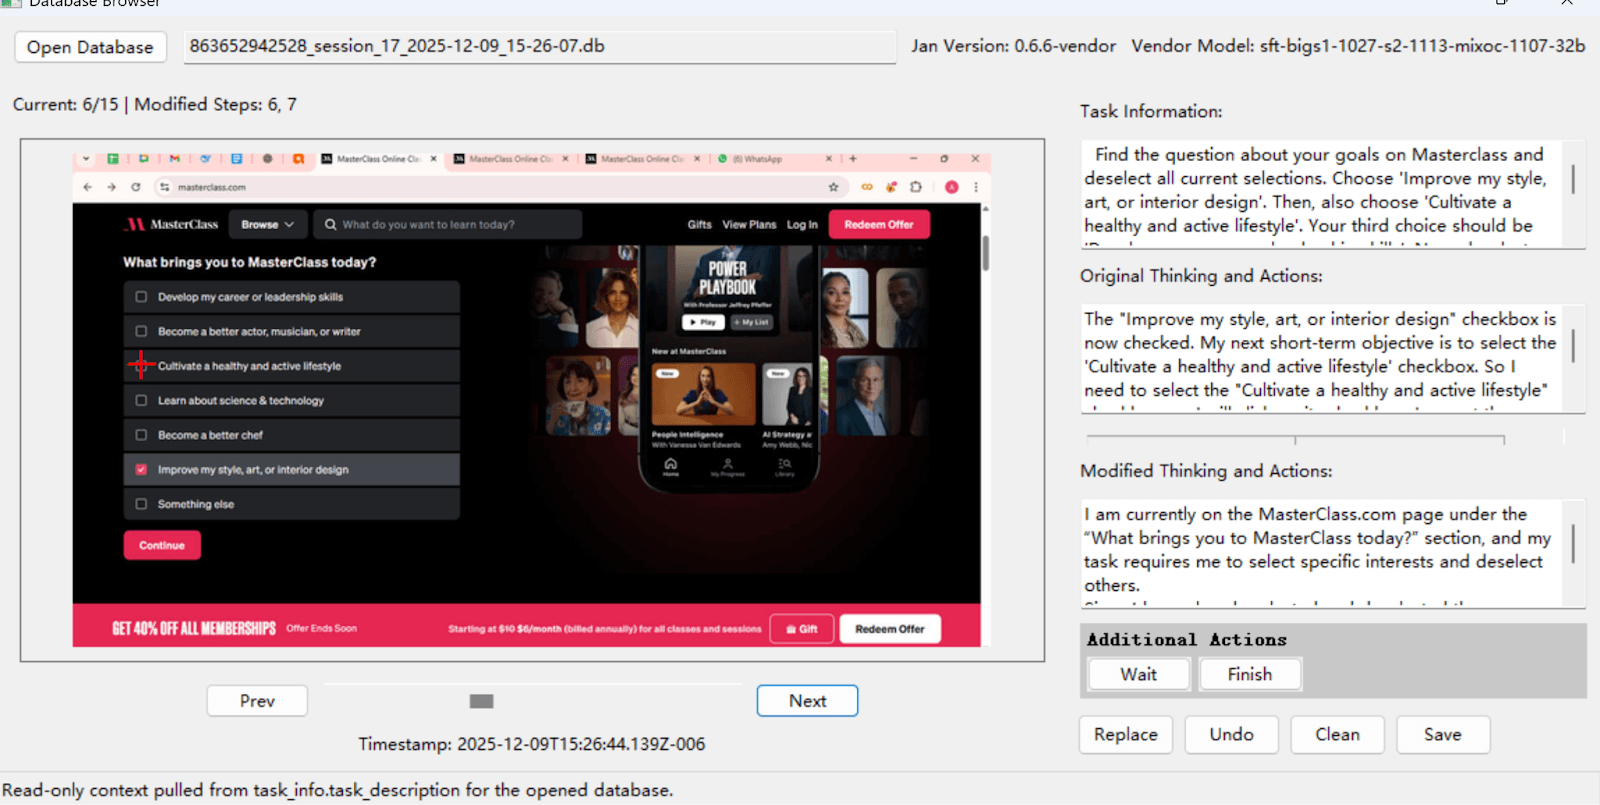
Task: Tap My Progress icon in phone mockup
Action: (728, 466)
